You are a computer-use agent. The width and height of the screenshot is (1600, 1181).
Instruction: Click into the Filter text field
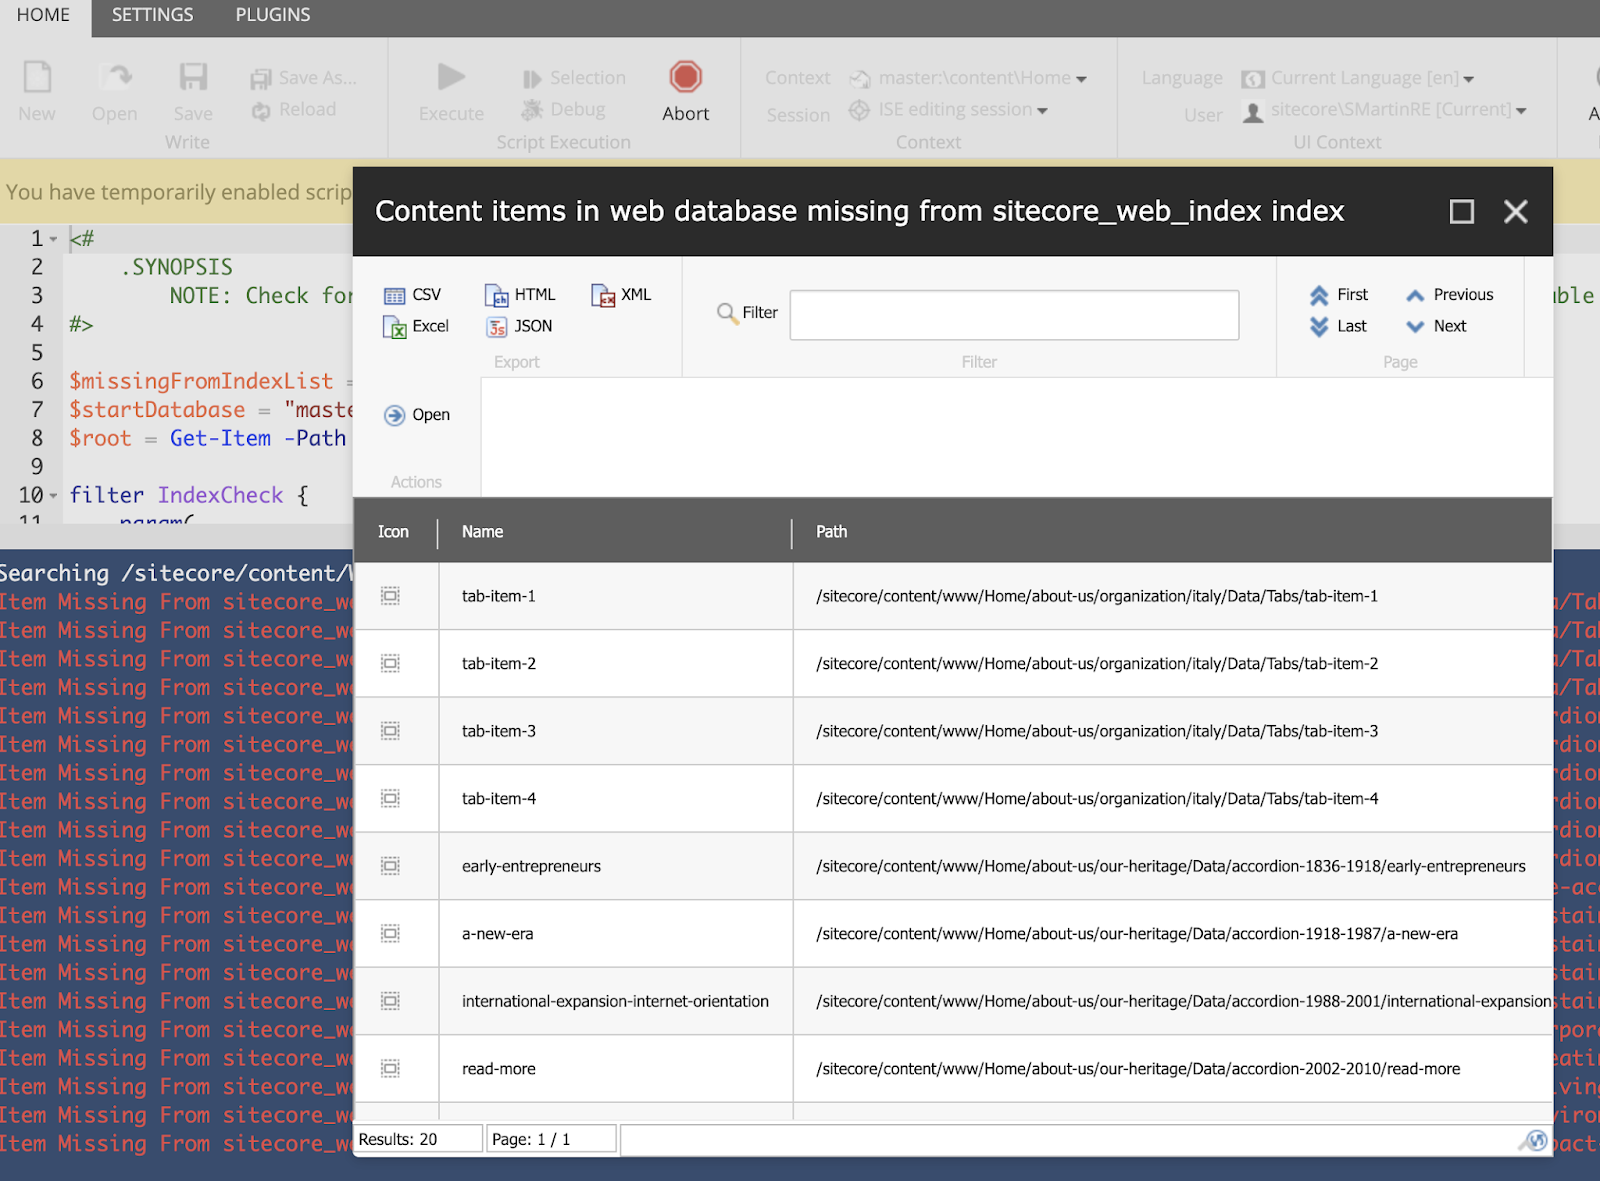[1014, 315]
